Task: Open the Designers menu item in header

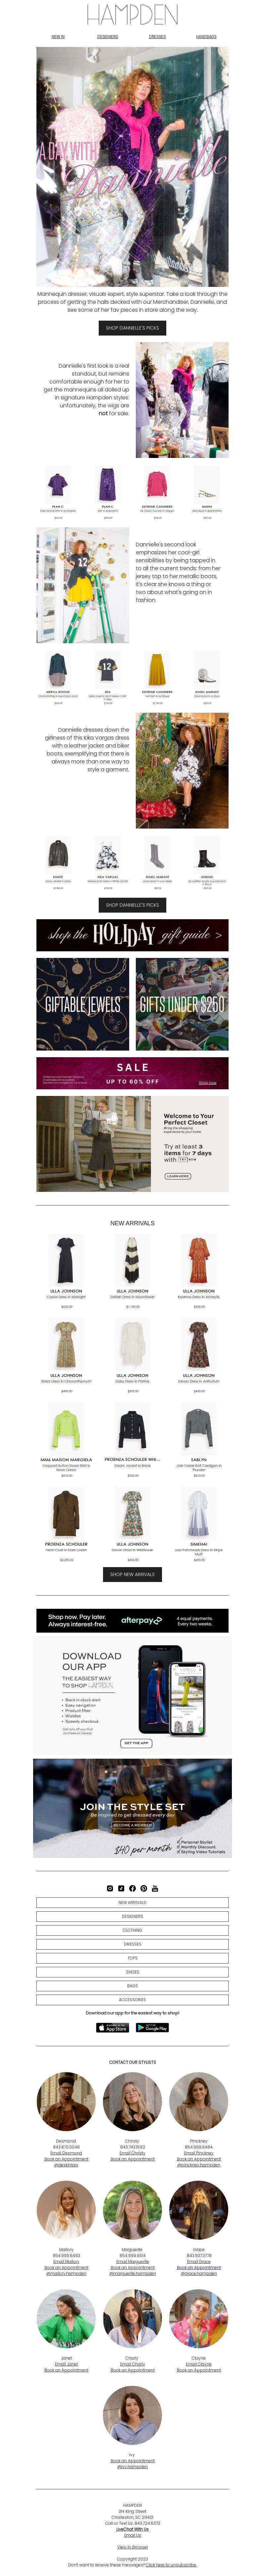Action: [107, 37]
